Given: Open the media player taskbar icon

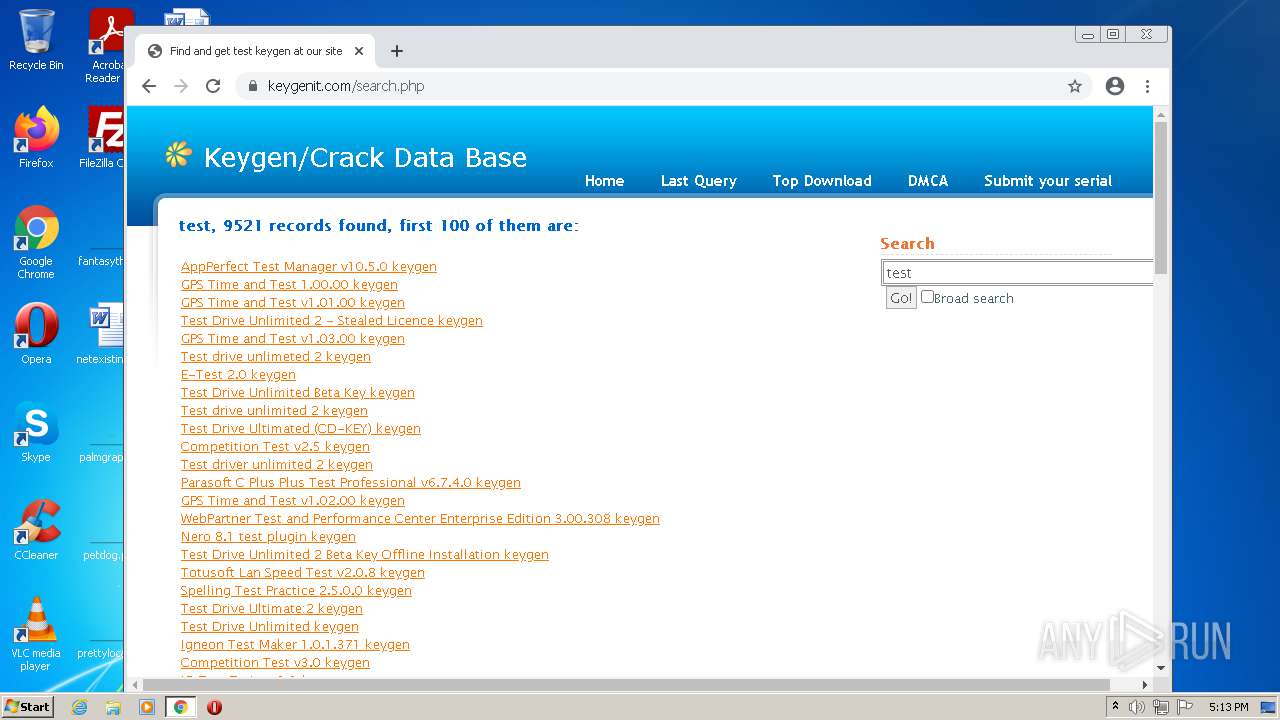Looking at the screenshot, I should [x=147, y=707].
